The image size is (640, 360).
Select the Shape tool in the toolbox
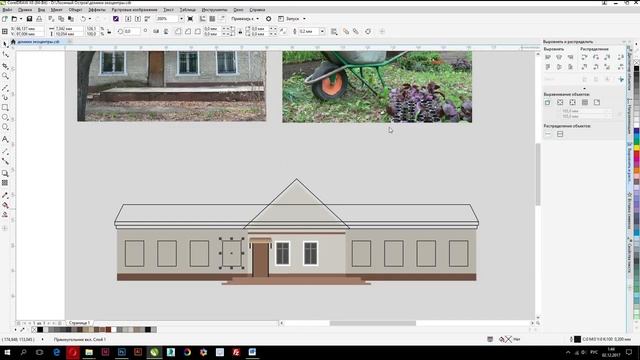tap(5, 54)
